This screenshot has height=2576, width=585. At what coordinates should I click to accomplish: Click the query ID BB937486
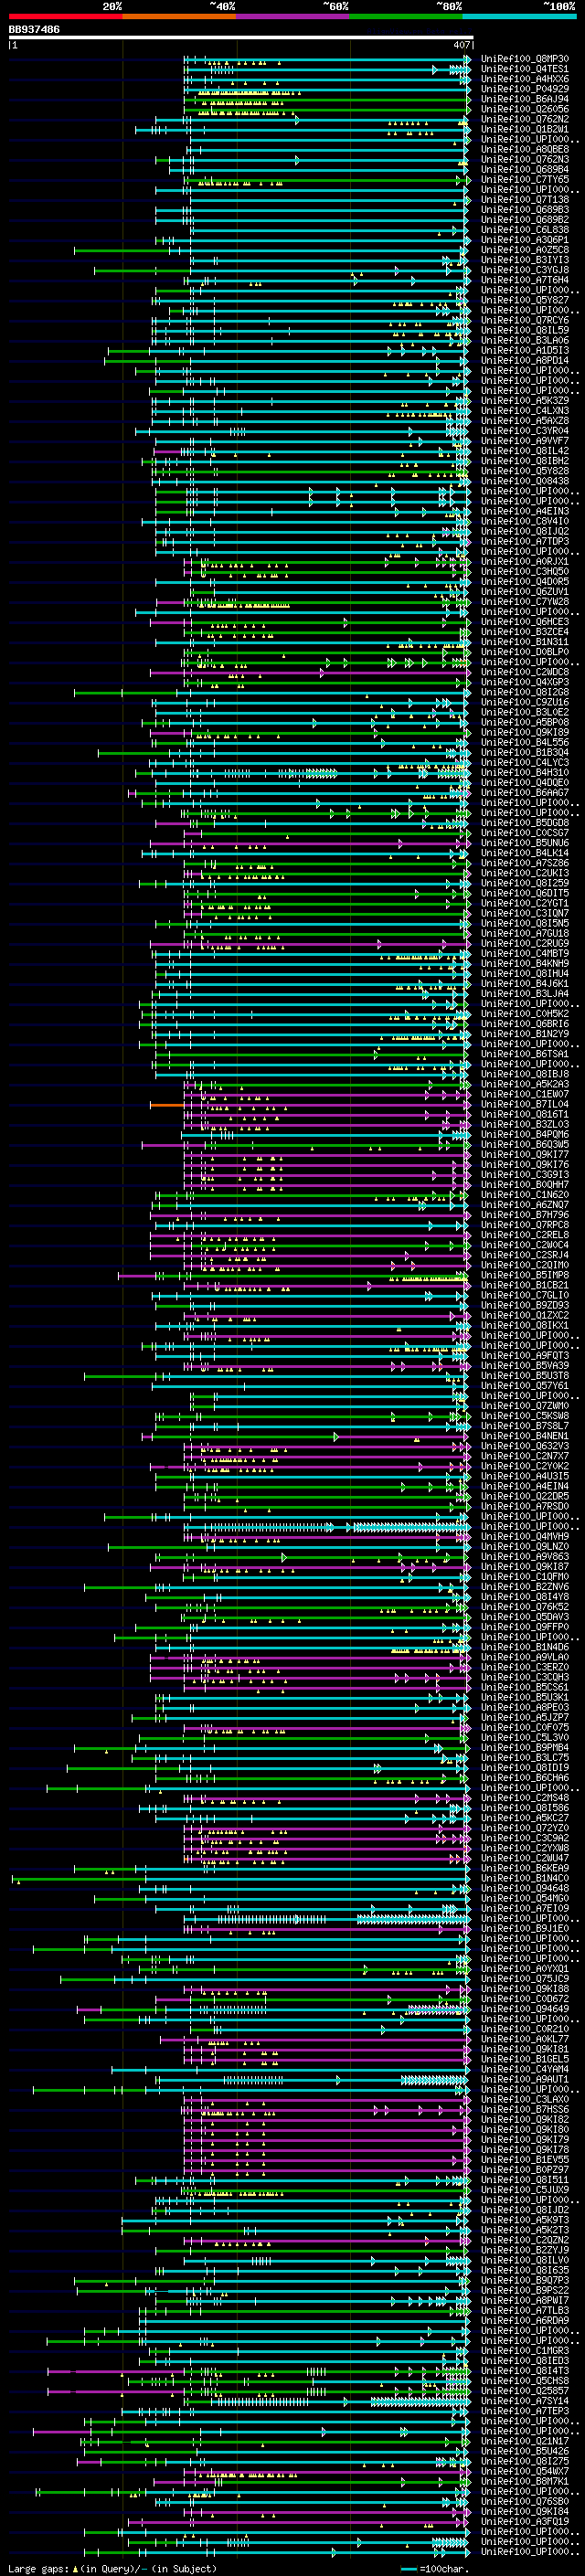click(x=34, y=30)
